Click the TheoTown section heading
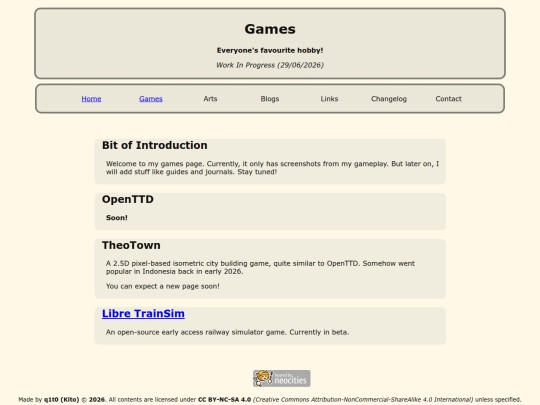The width and height of the screenshot is (540, 405). point(131,245)
